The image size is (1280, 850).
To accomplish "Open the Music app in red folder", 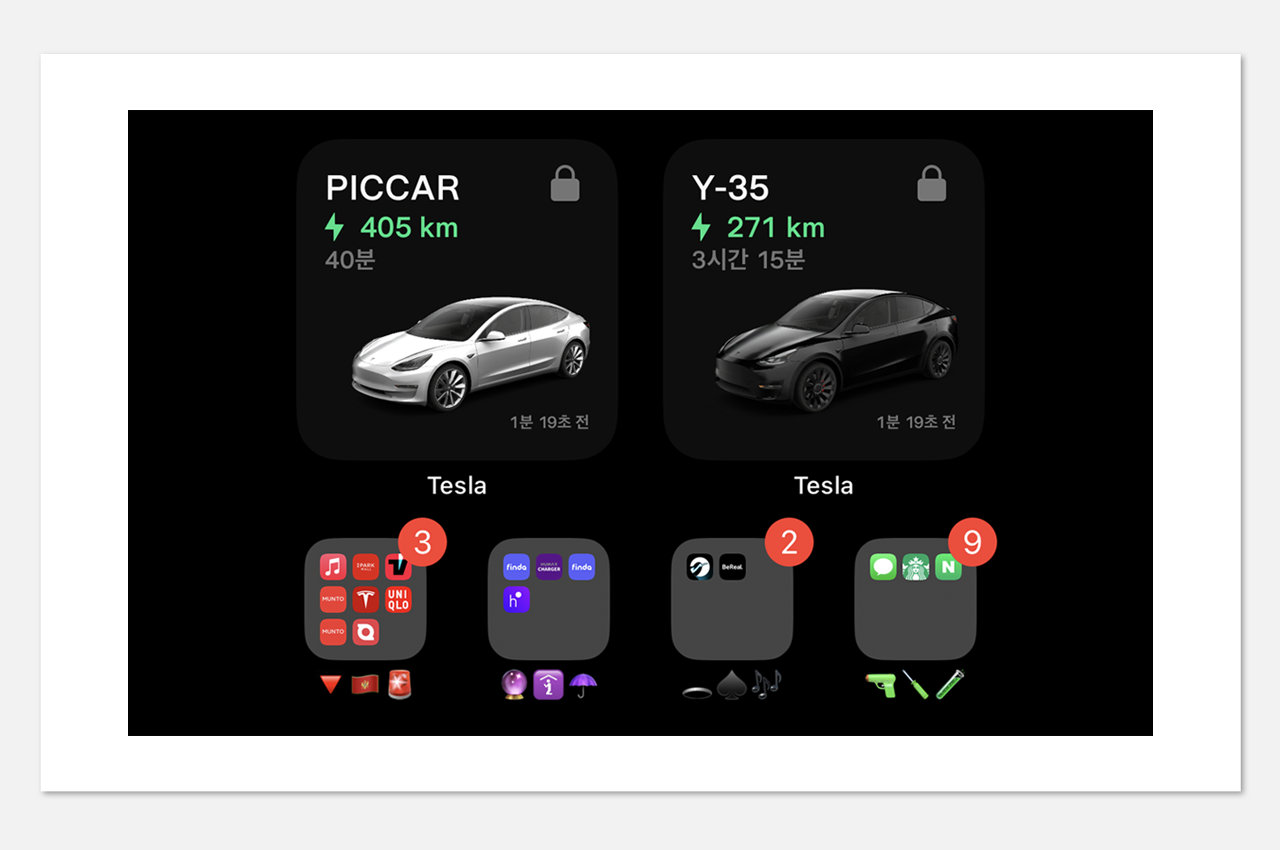I will pyautogui.click(x=333, y=567).
